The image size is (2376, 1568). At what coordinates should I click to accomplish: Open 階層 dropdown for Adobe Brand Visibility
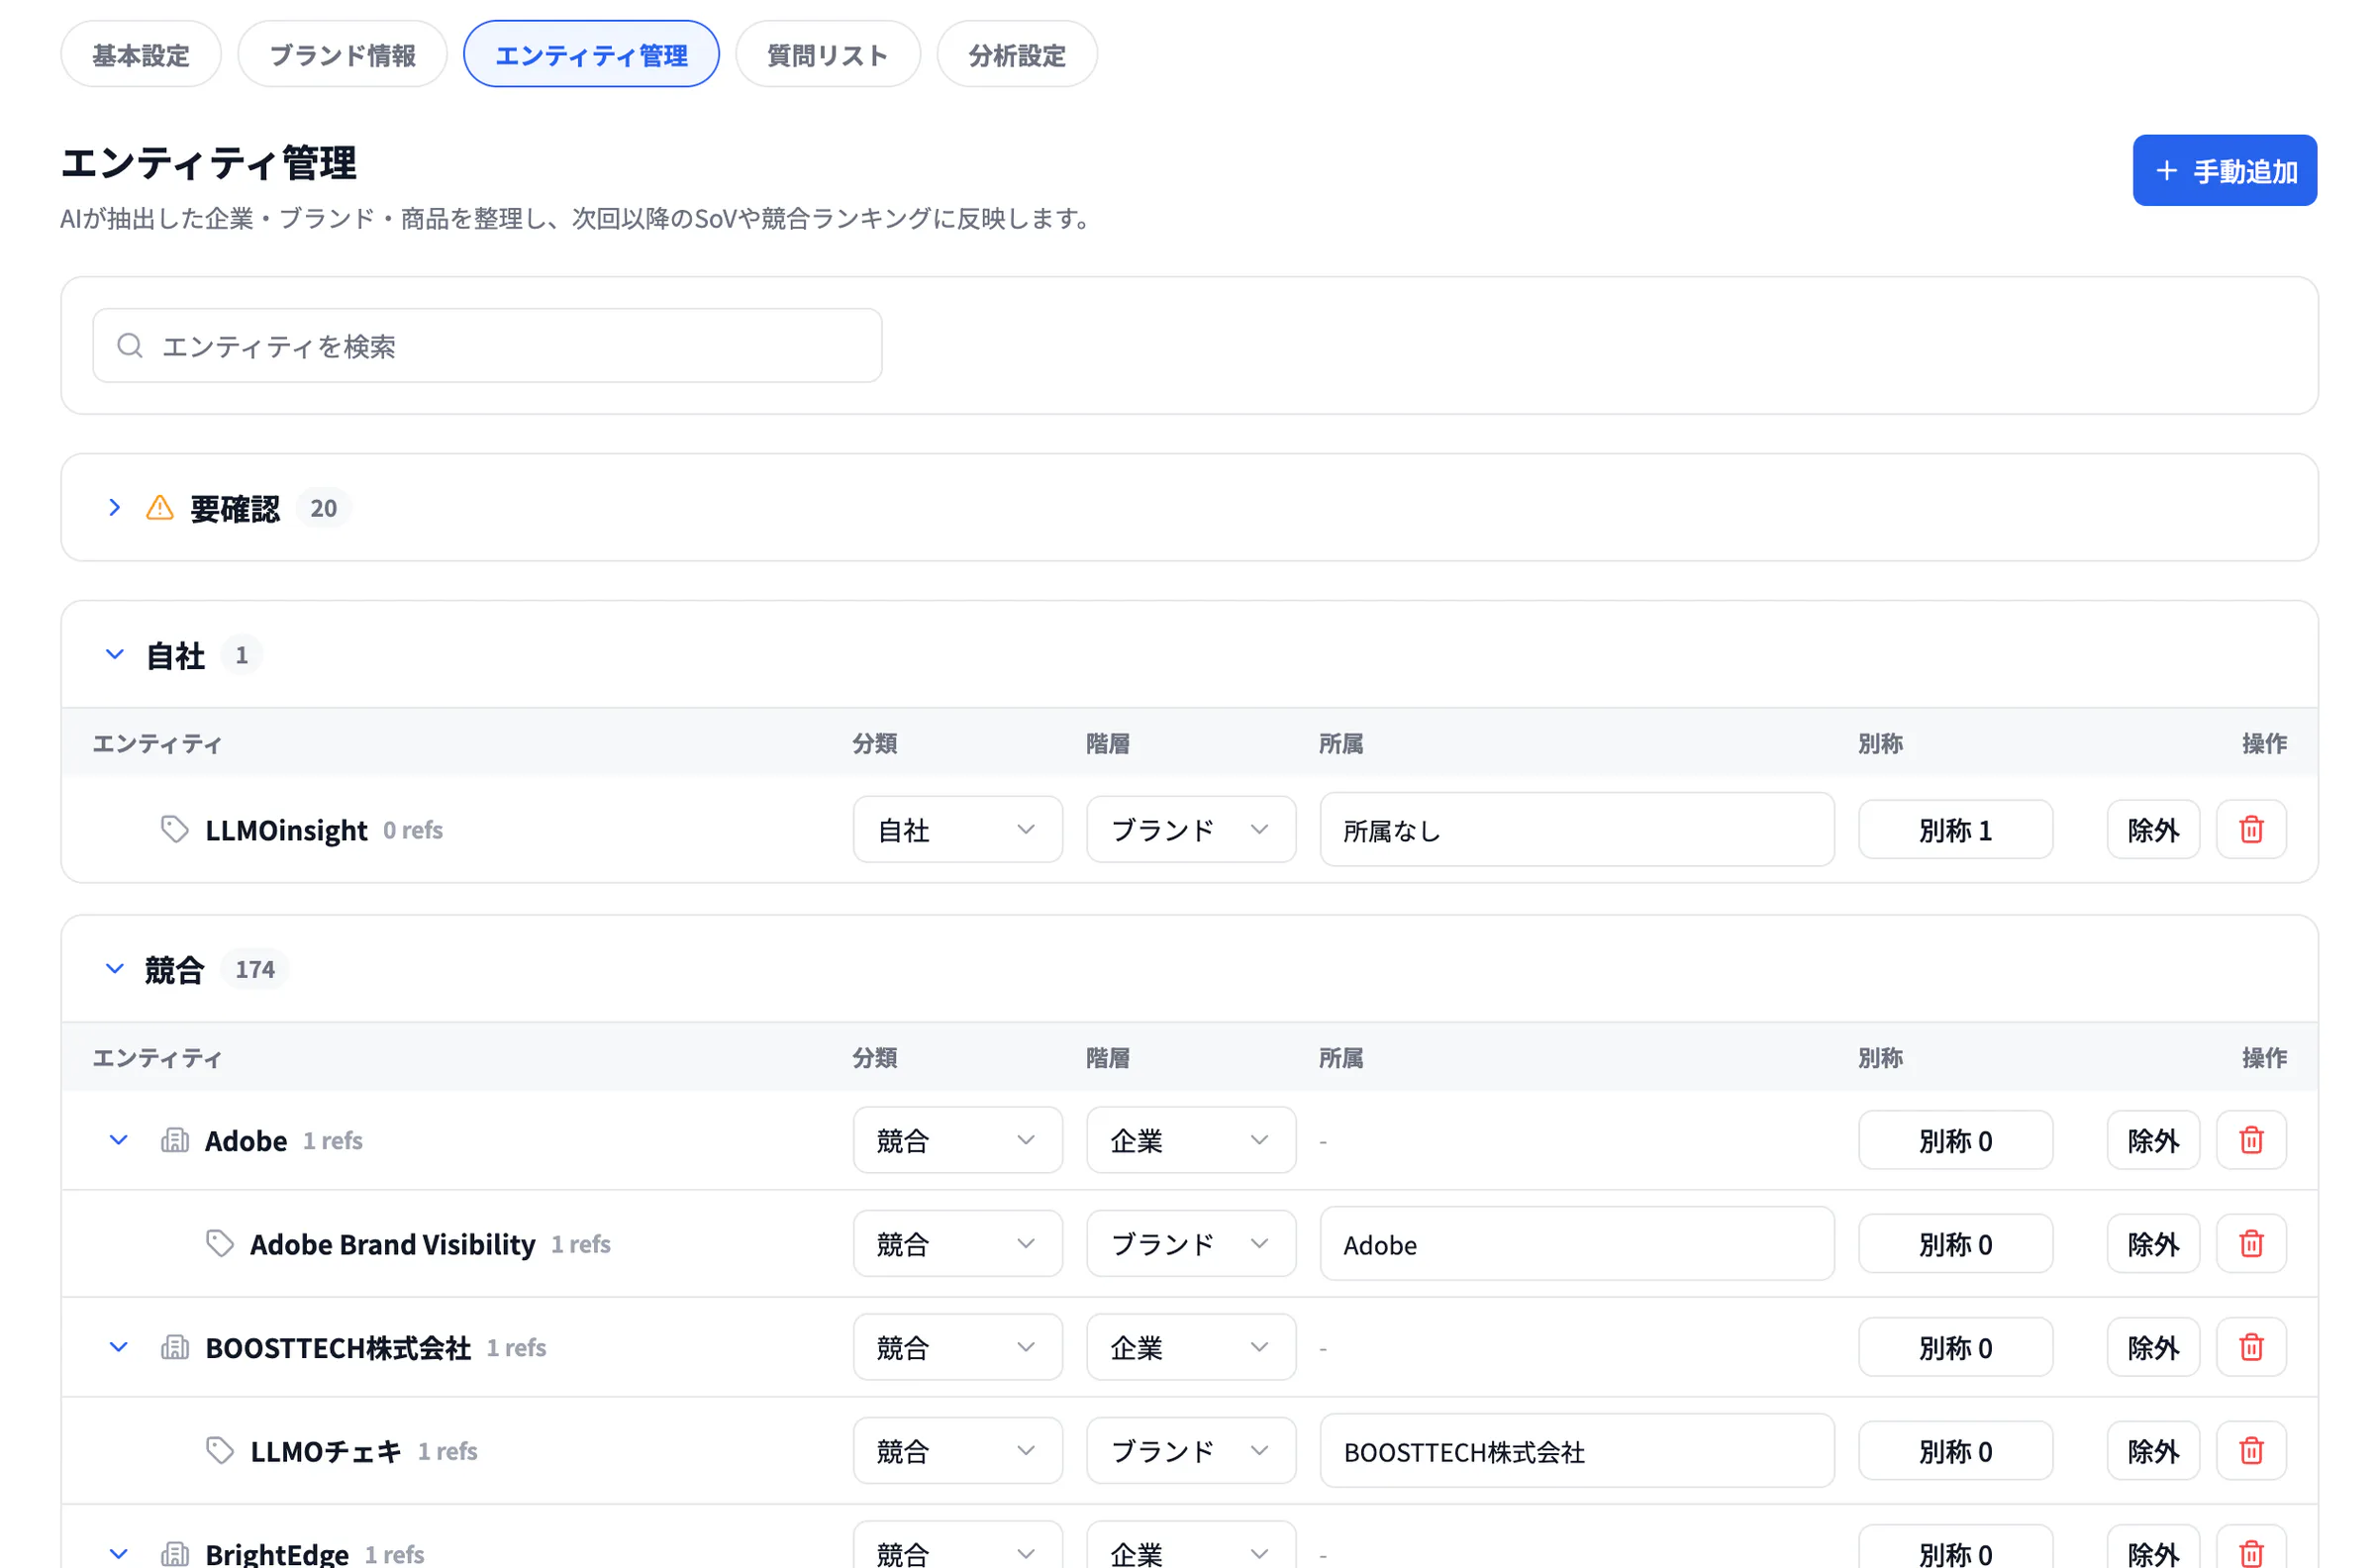[x=1190, y=1243]
